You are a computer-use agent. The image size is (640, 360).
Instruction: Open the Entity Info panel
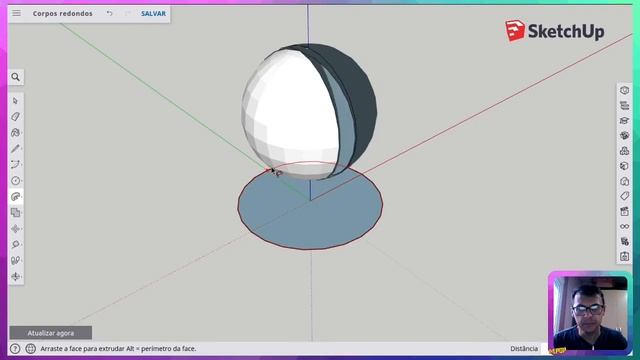624,90
